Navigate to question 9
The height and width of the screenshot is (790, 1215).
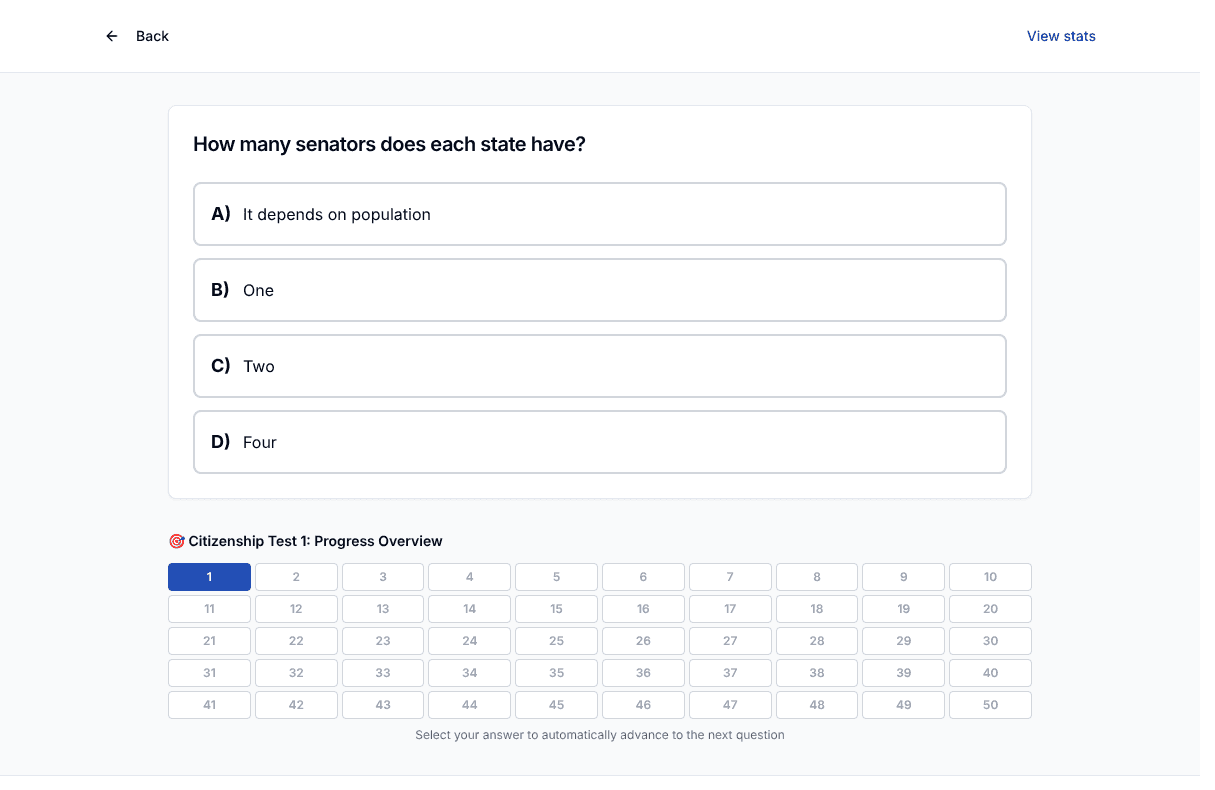coord(904,577)
